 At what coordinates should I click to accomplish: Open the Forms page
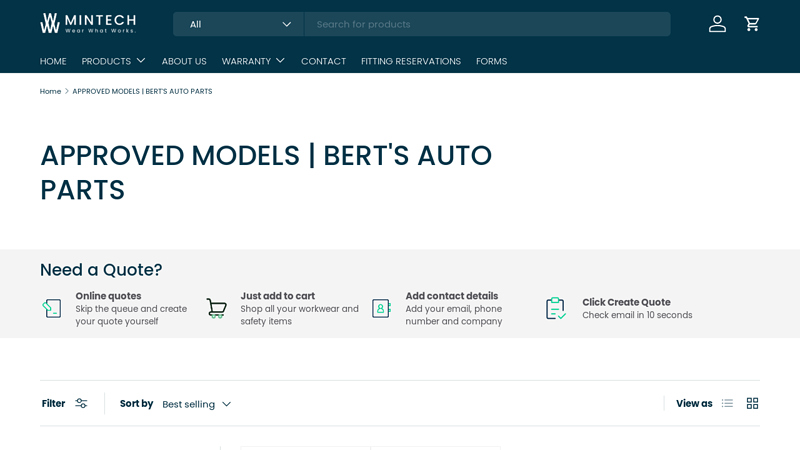click(x=491, y=61)
